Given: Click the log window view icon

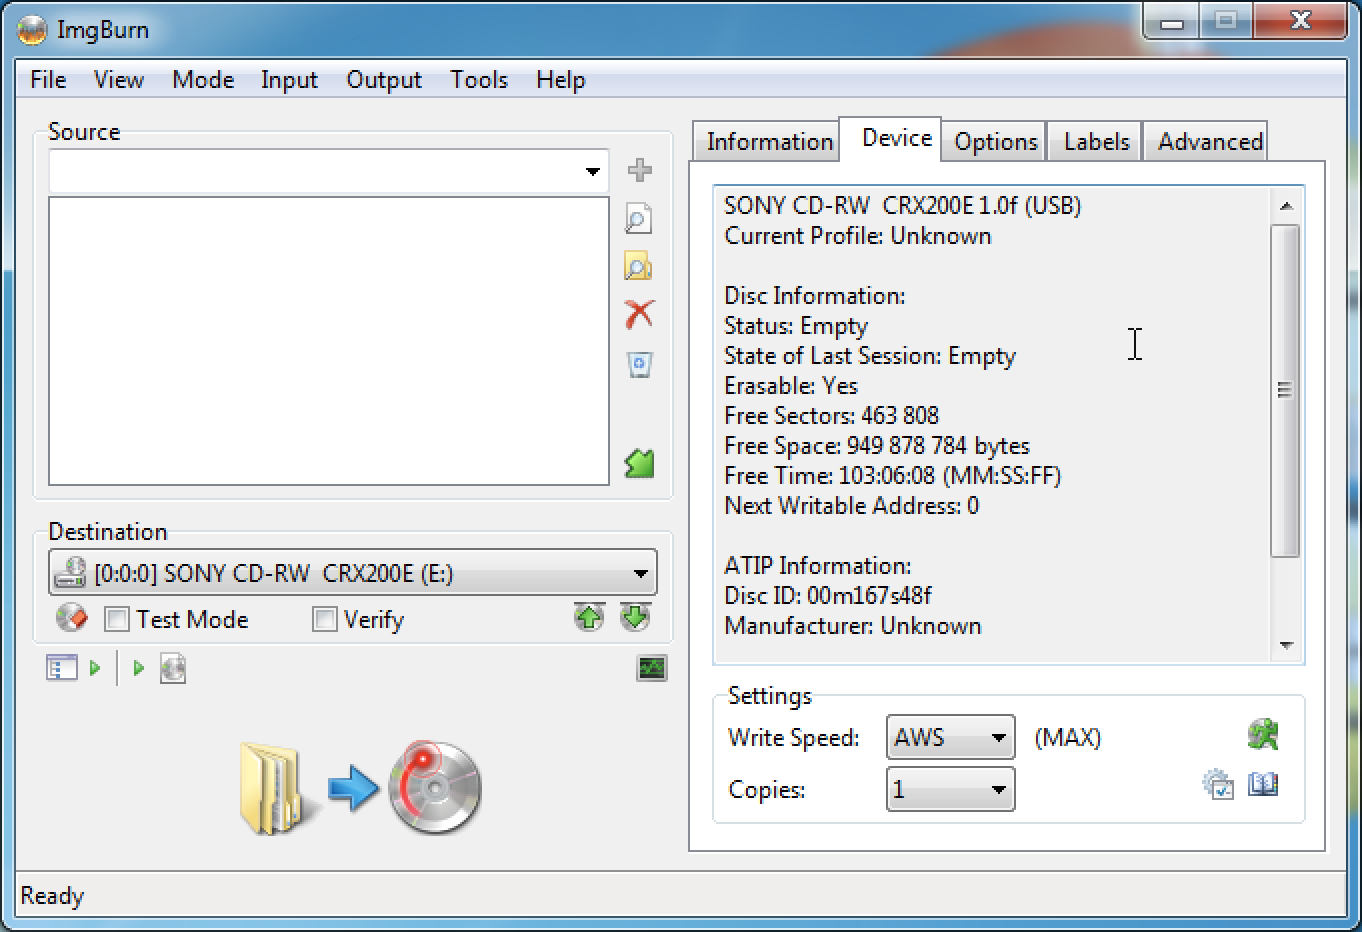Looking at the screenshot, I should click(x=62, y=668).
